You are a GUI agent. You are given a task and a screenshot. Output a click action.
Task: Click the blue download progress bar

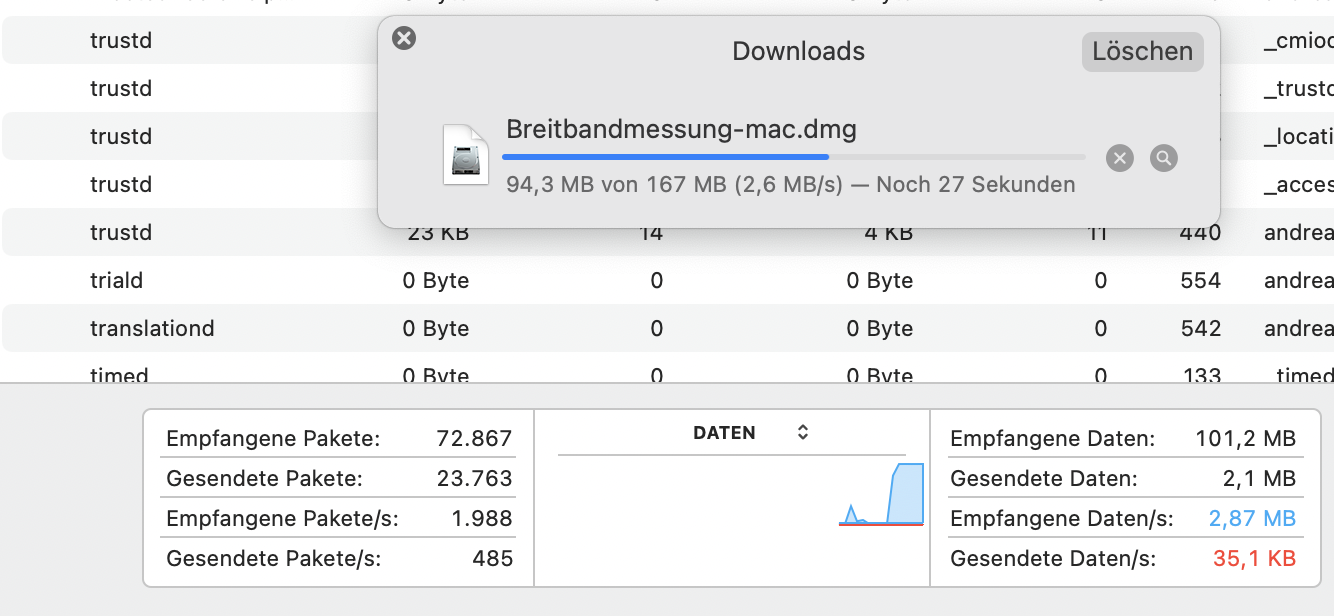665,157
